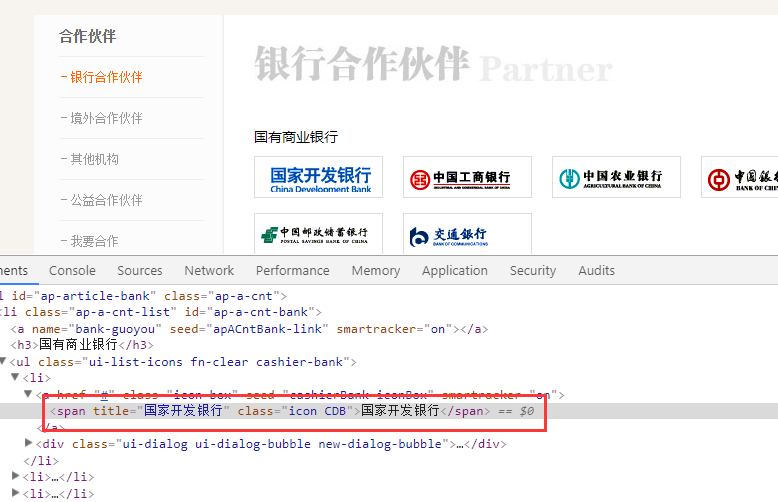This screenshot has height=502, width=778.
Task: Switch to the Network tab
Action: (x=209, y=270)
